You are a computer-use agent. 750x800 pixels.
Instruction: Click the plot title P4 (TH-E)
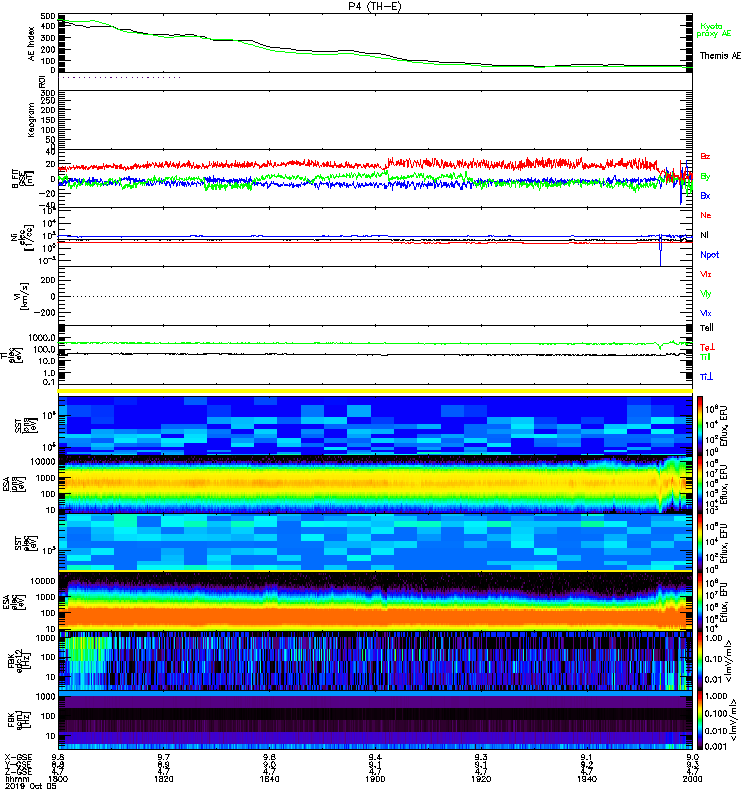374,6
